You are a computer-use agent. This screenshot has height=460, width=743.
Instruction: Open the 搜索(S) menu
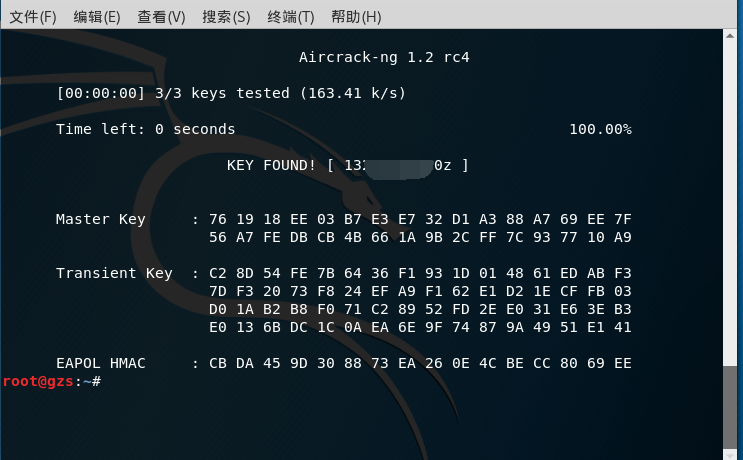pos(226,17)
